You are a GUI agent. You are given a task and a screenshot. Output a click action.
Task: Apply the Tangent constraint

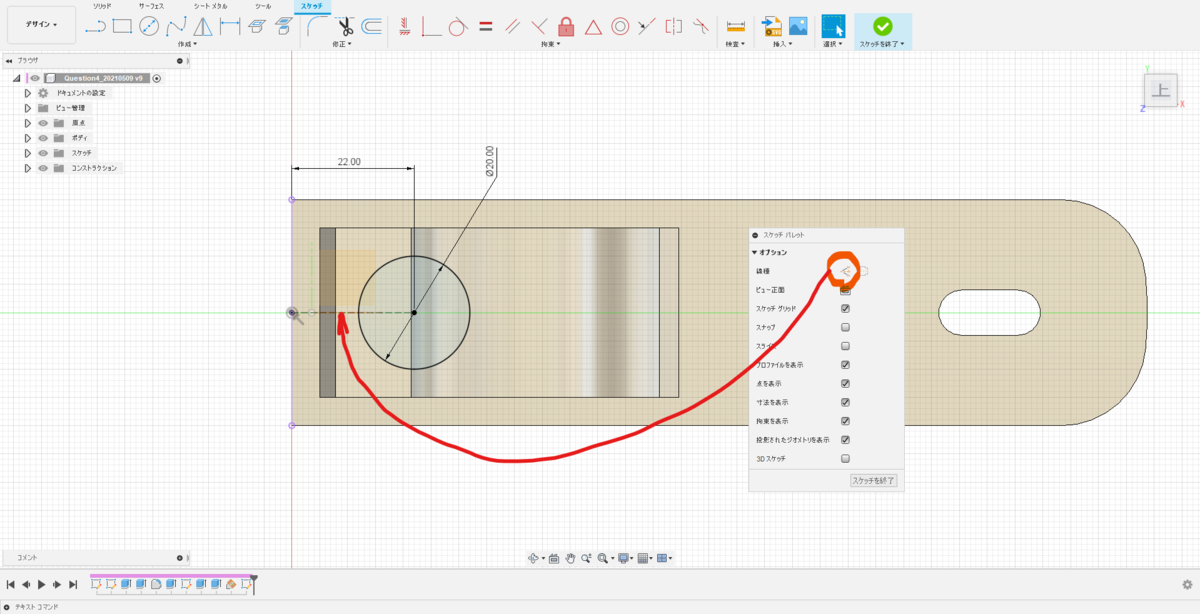(458, 26)
